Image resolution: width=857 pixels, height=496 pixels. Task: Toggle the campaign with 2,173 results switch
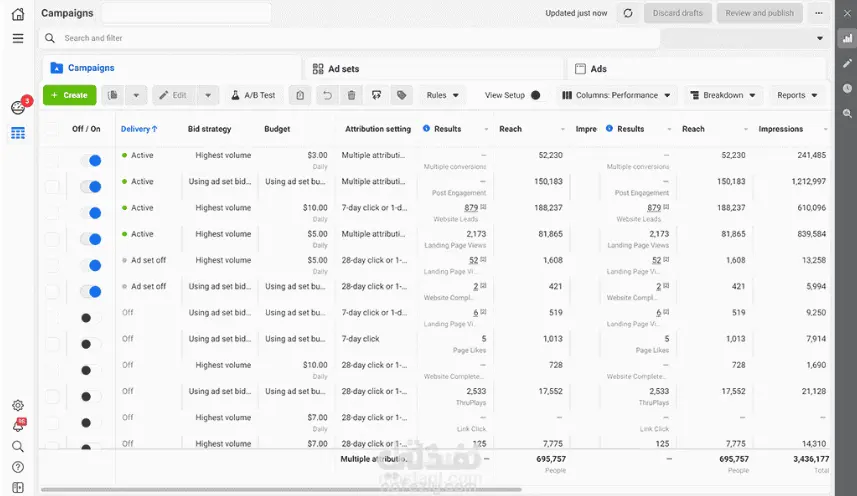[x=91, y=239]
